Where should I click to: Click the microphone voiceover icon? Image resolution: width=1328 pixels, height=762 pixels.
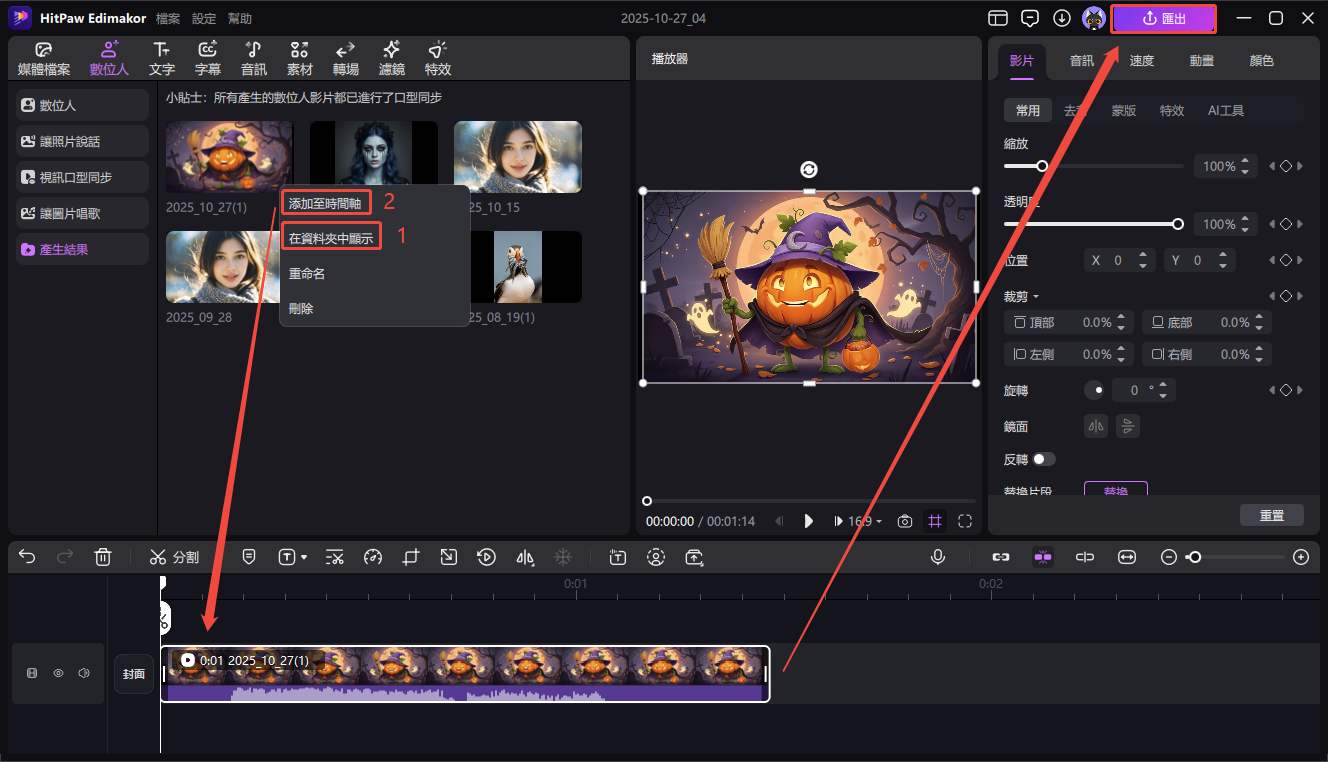pos(938,557)
